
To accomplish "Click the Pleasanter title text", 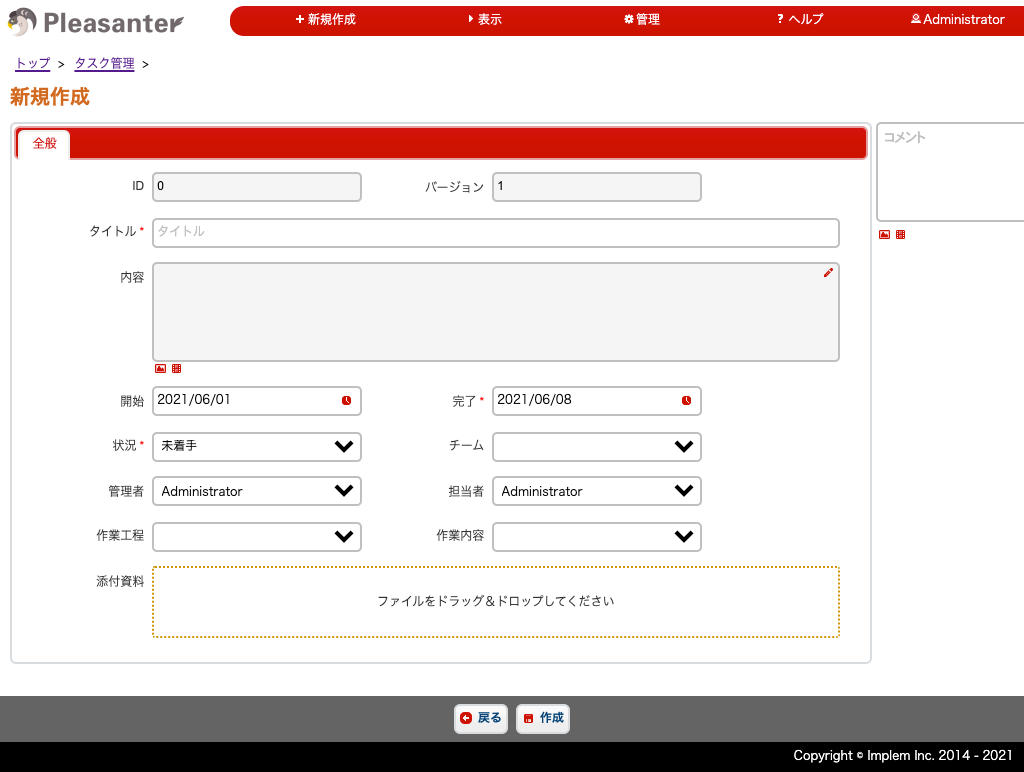I will tap(114, 23).
